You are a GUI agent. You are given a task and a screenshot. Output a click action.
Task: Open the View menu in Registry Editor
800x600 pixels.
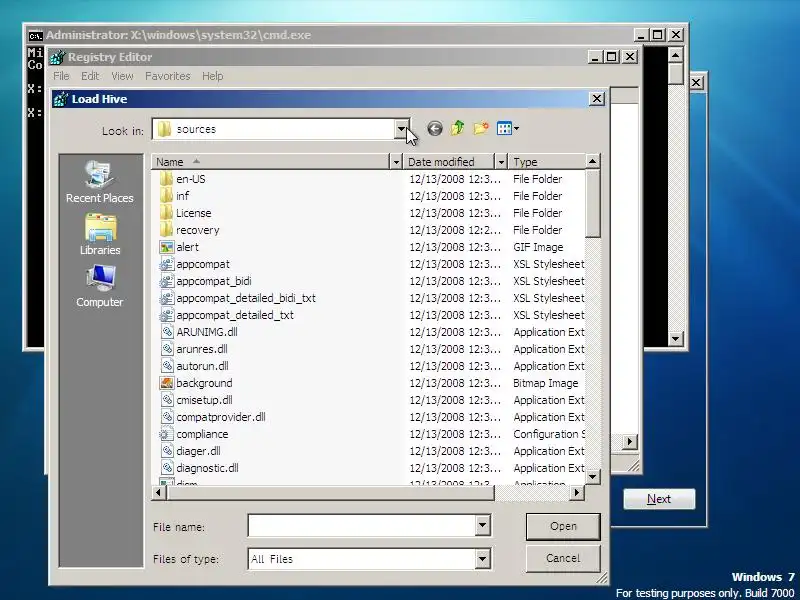(x=122, y=76)
